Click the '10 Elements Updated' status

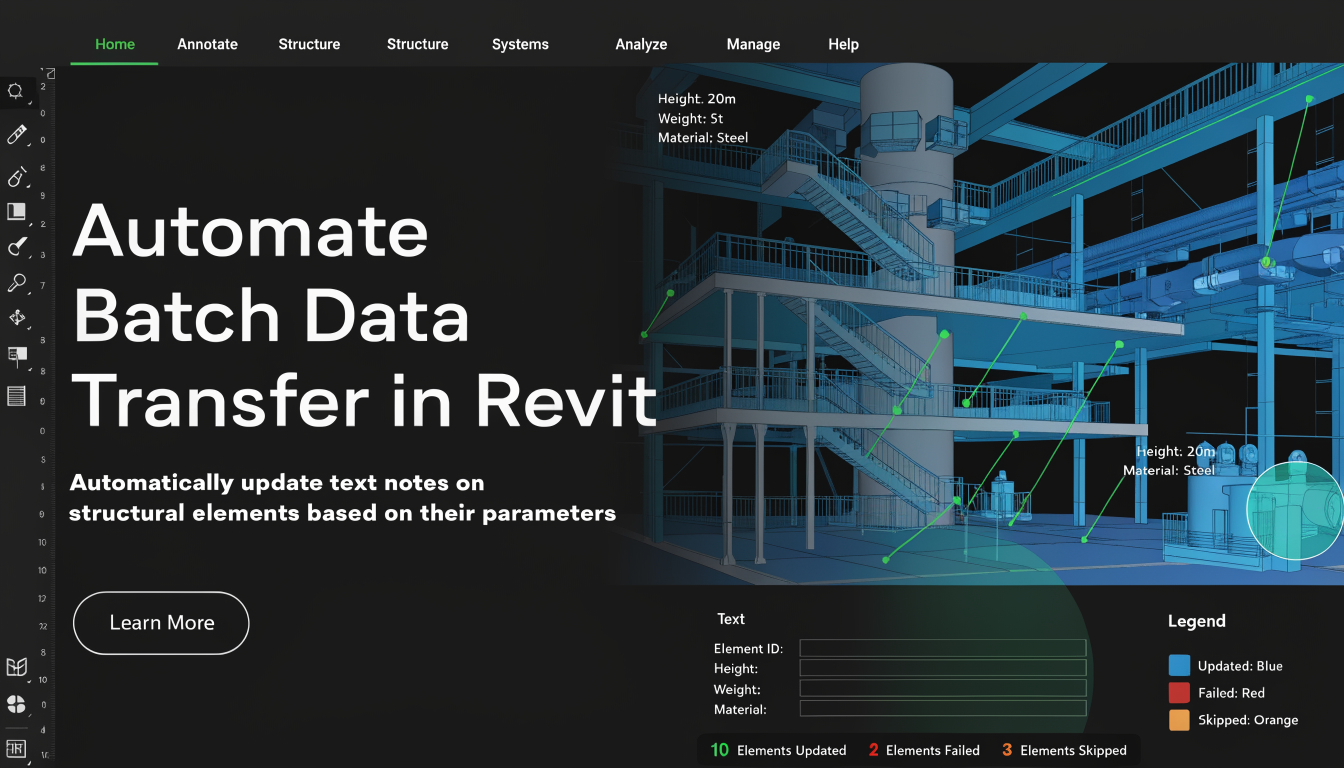click(x=778, y=750)
